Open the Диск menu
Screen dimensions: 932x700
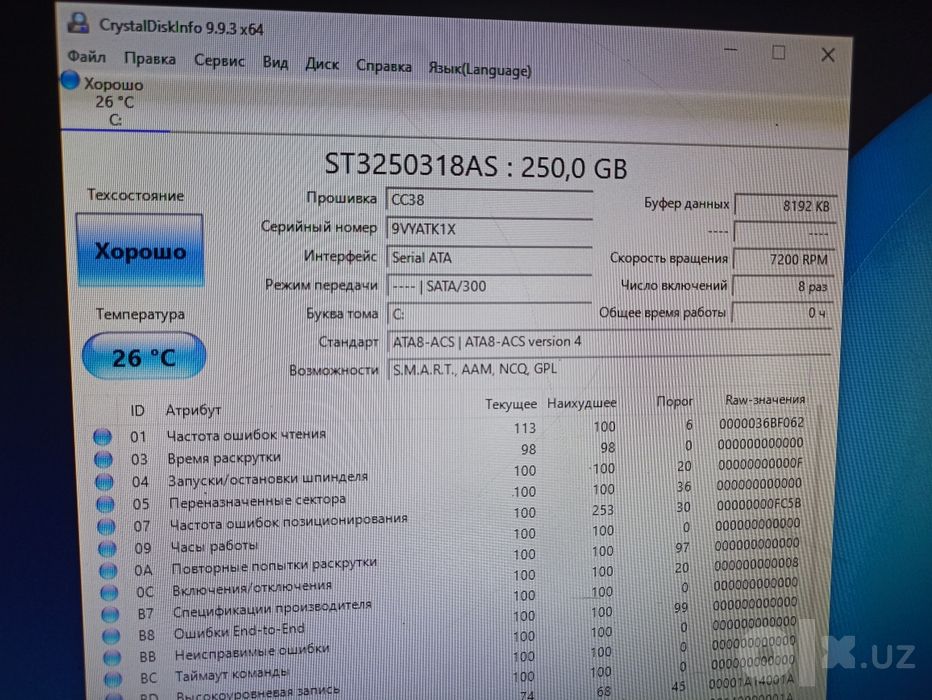pos(322,64)
